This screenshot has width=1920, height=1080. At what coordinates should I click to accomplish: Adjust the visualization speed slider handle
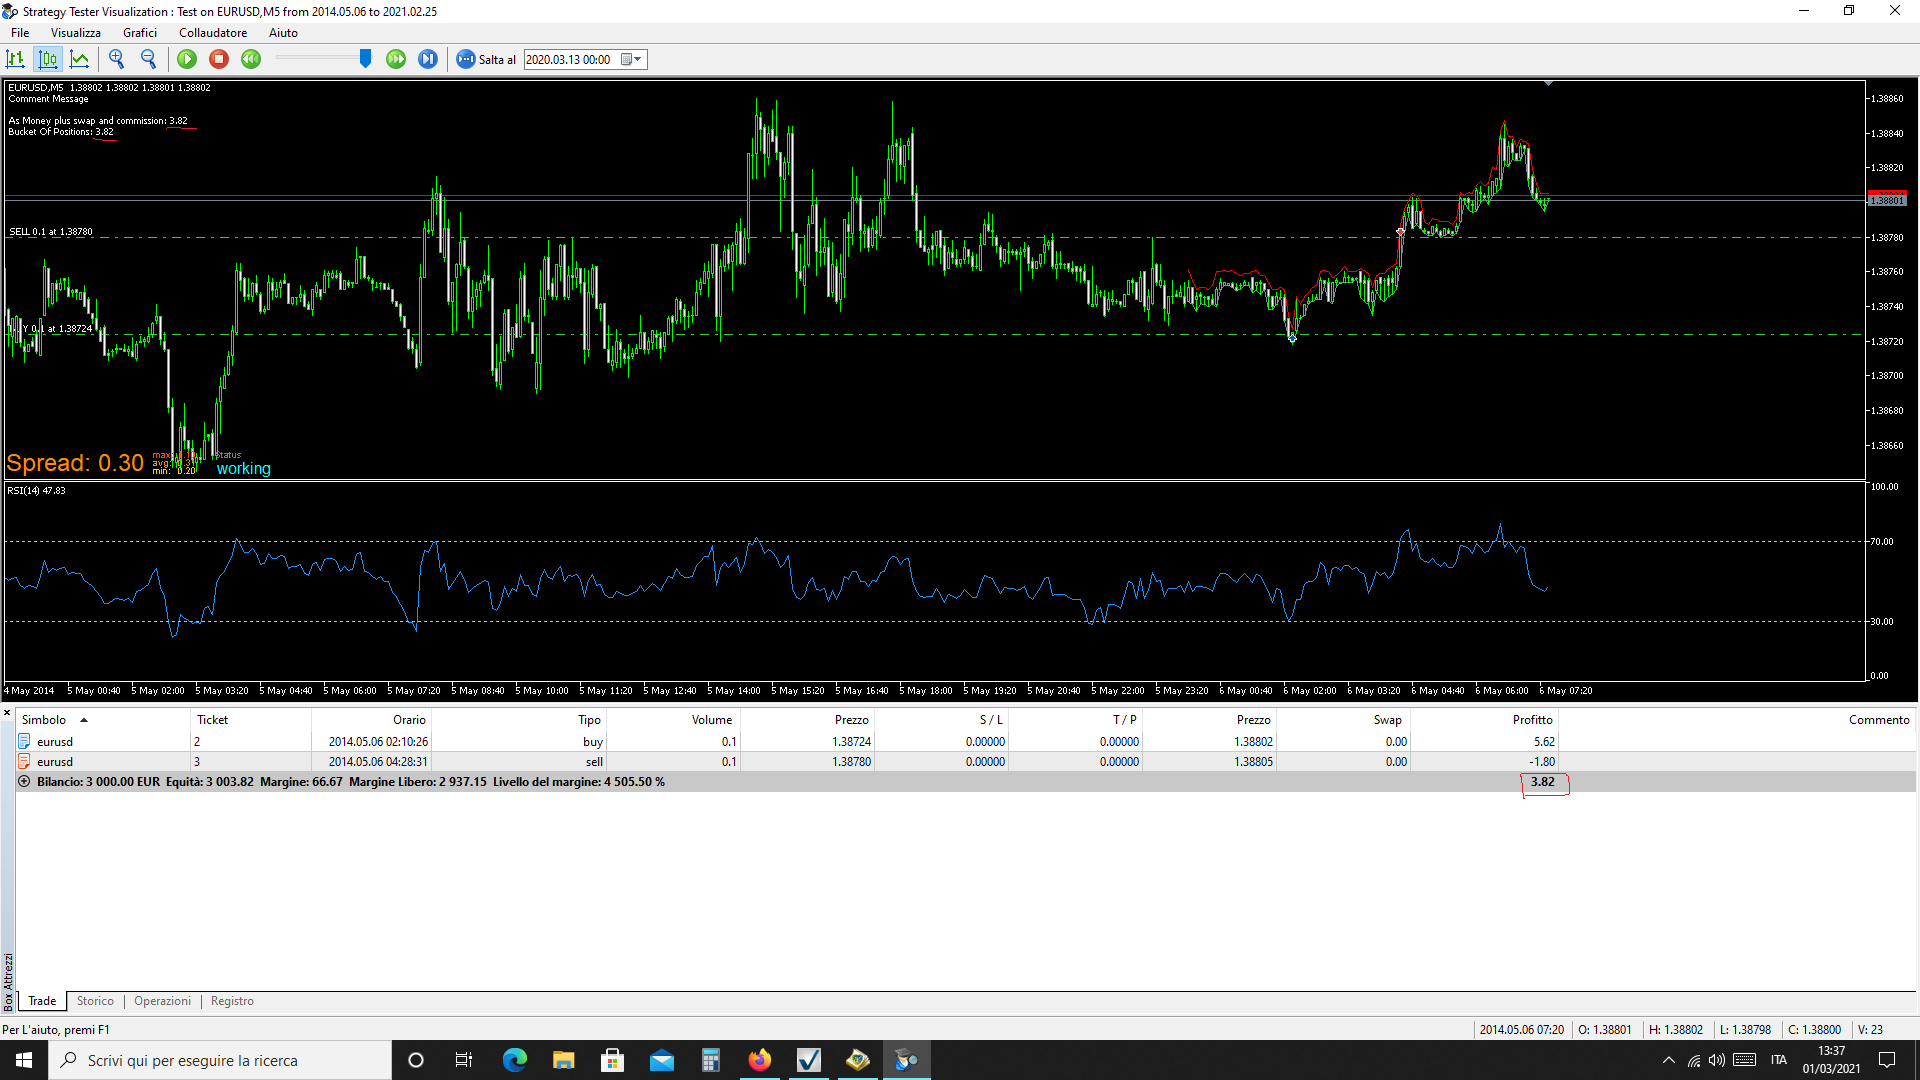click(366, 59)
